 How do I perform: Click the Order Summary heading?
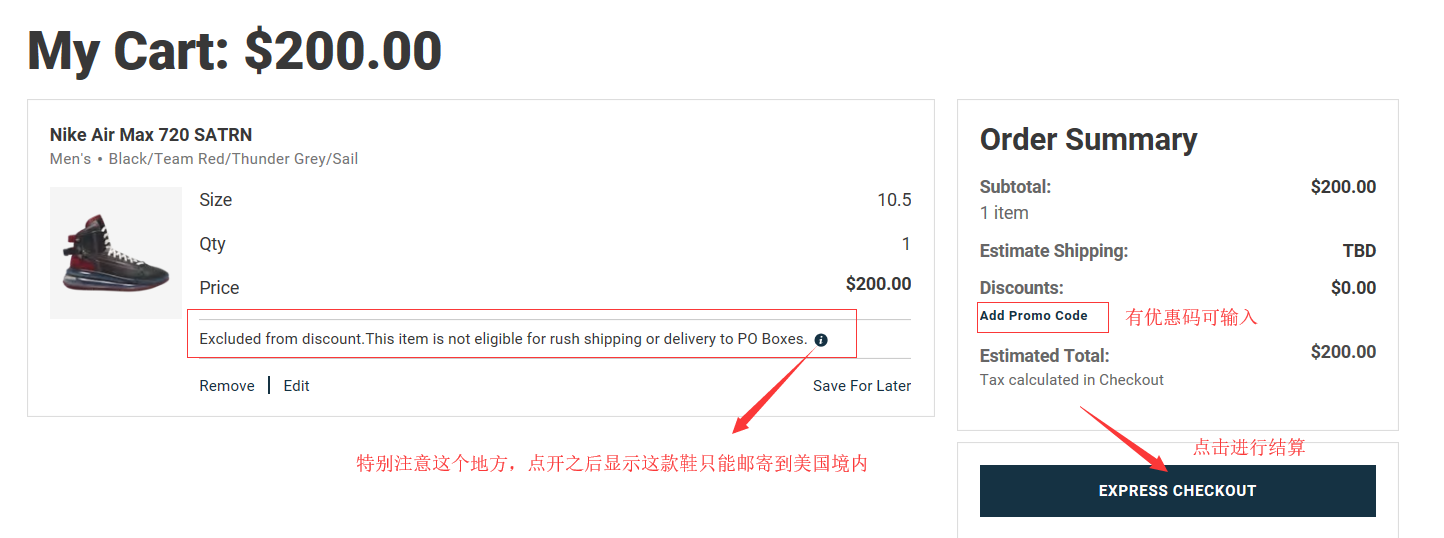click(x=1088, y=140)
